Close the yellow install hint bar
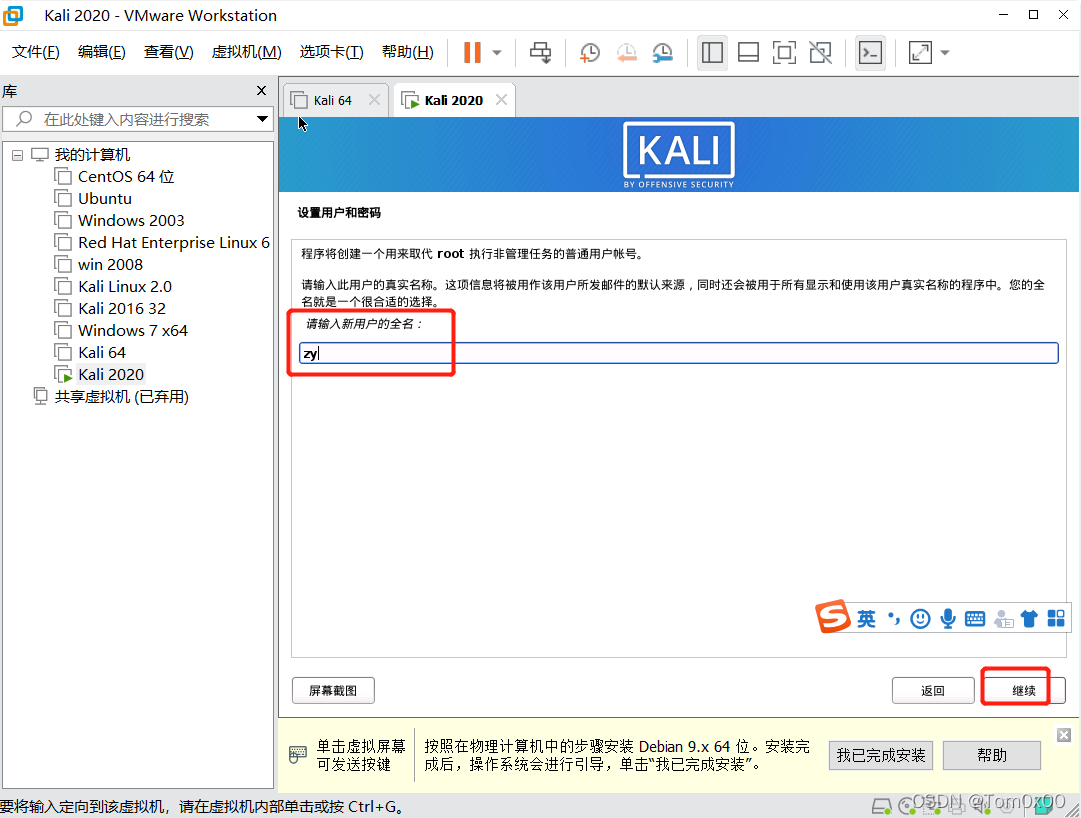The width and height of the screenshot is (1081, 818). (x=1064, y=735)
